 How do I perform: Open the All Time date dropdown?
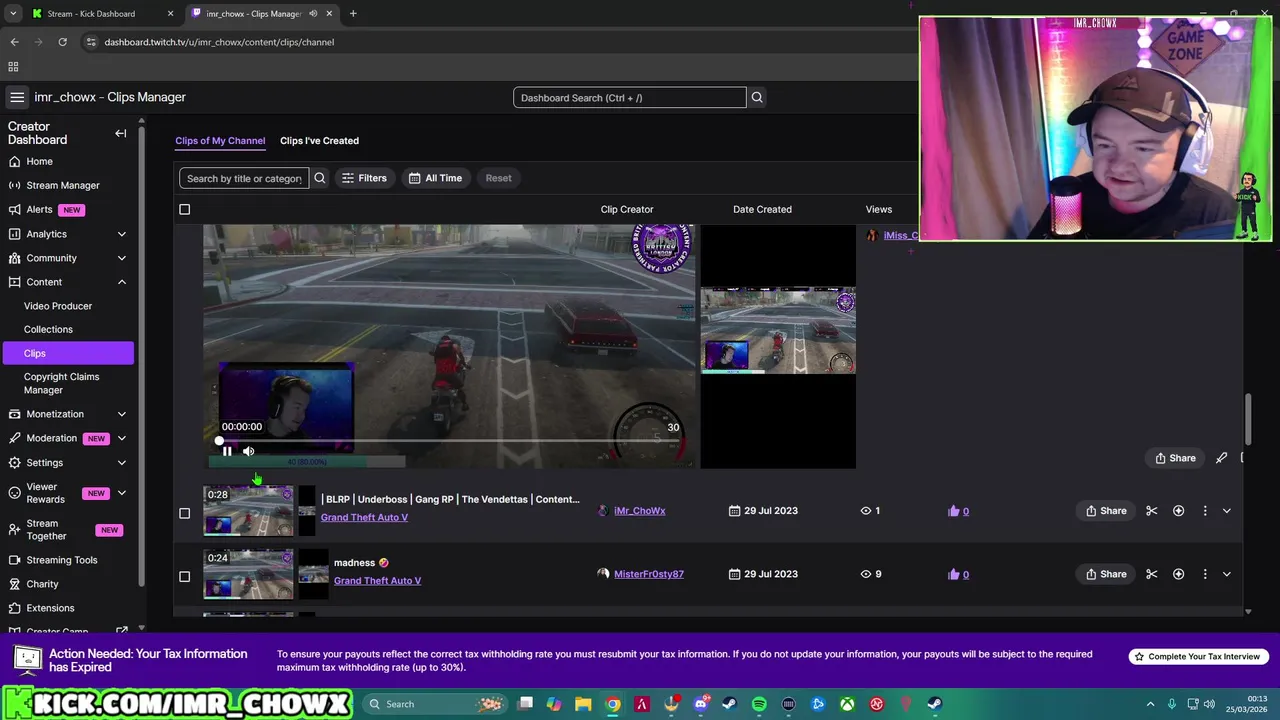point(435,178)
